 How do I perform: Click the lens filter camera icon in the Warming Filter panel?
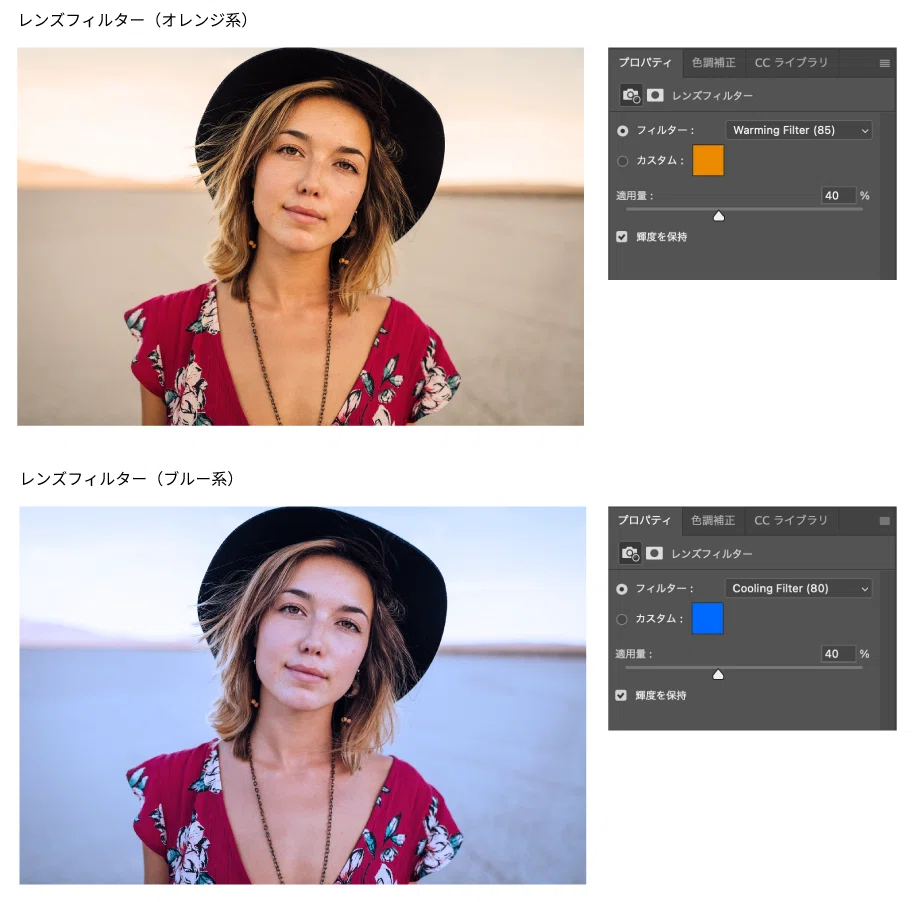pos(631,95)
